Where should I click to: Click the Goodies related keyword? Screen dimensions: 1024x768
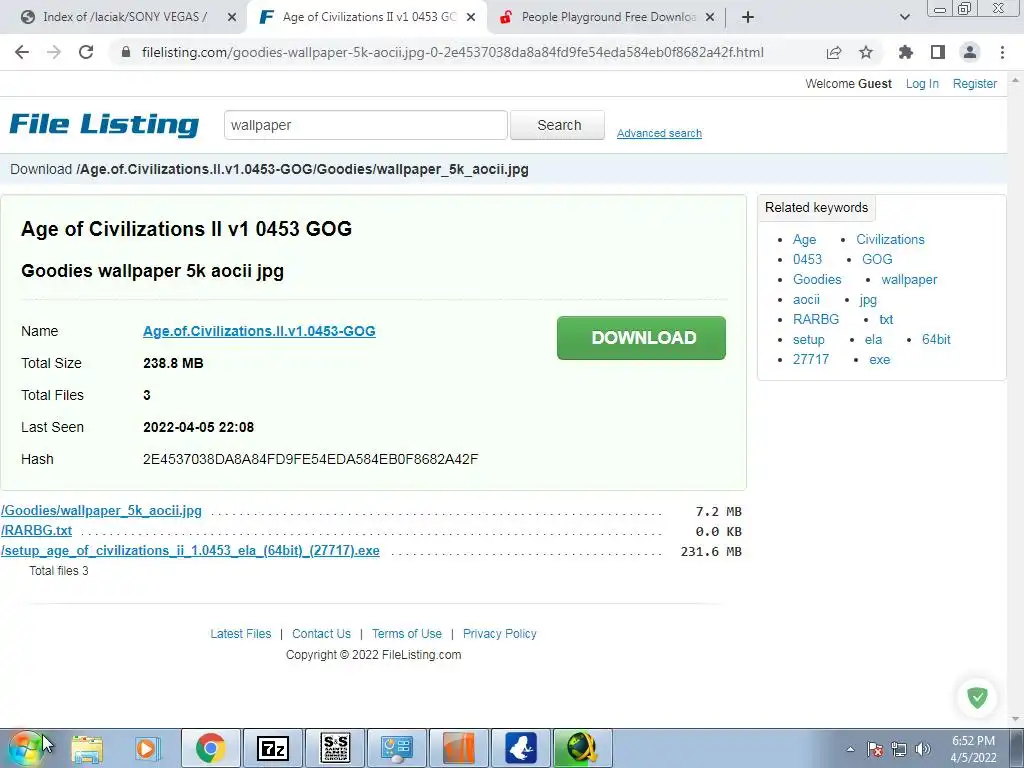tap(817, 280)
